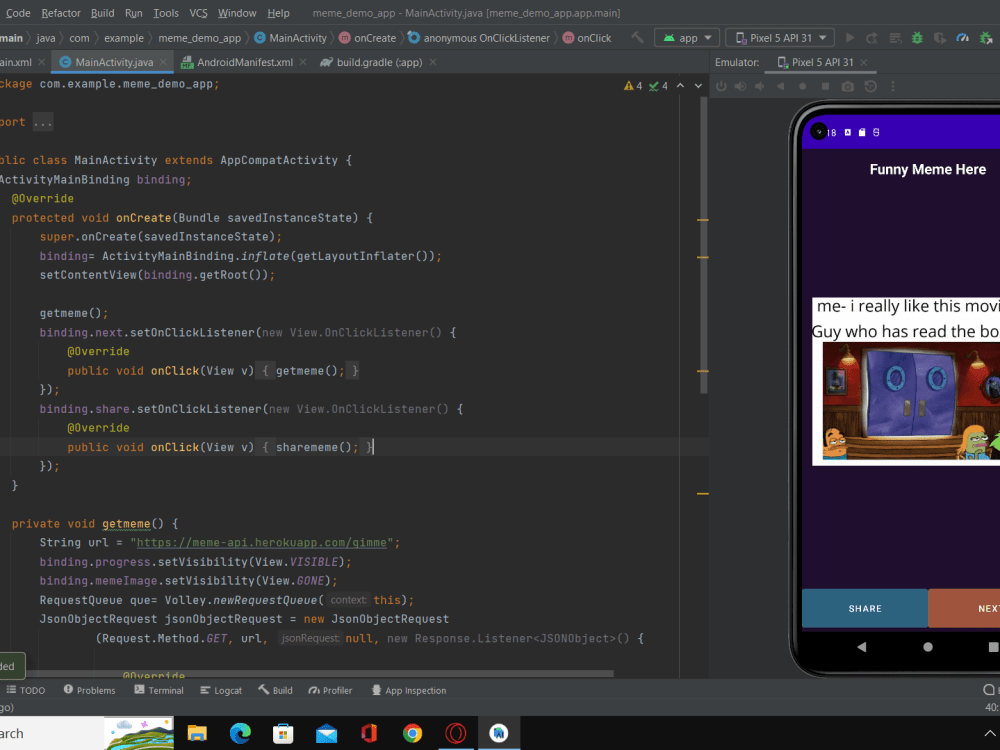The height and width of the screenshot is (750, 1000).
Task: Click Apply Changes and Restart Activity icon
Action: [872, 38]
